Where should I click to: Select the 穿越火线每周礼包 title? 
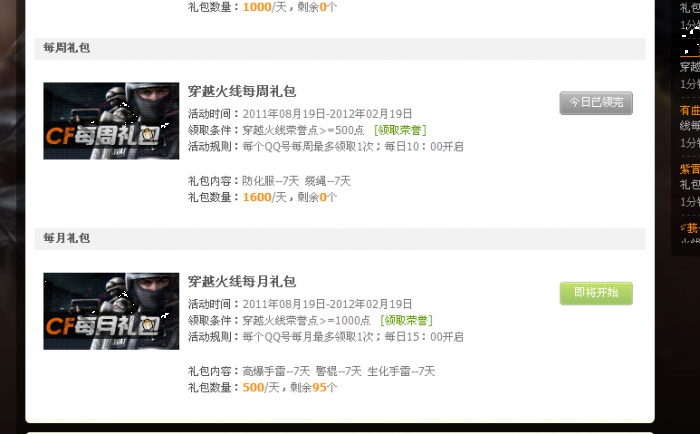coord(242,92)
